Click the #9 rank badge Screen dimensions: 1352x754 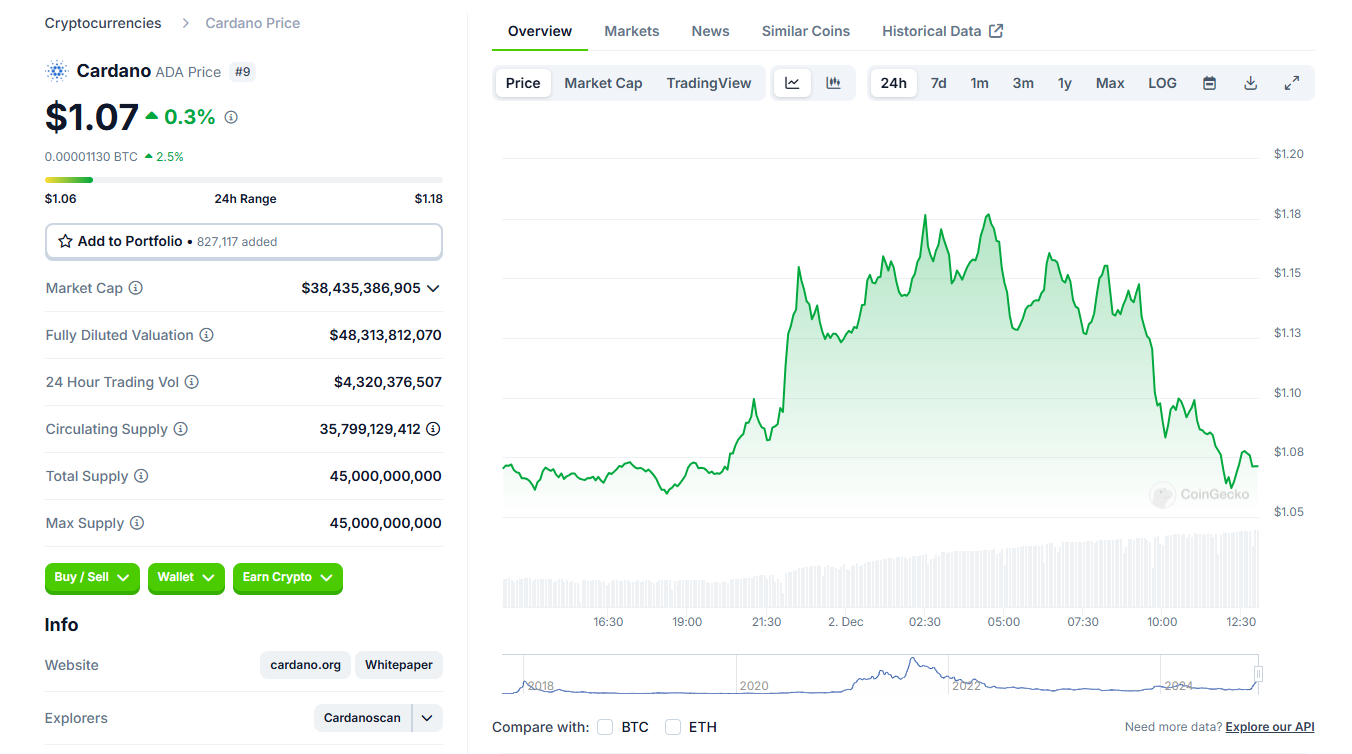tap(242, 71)
